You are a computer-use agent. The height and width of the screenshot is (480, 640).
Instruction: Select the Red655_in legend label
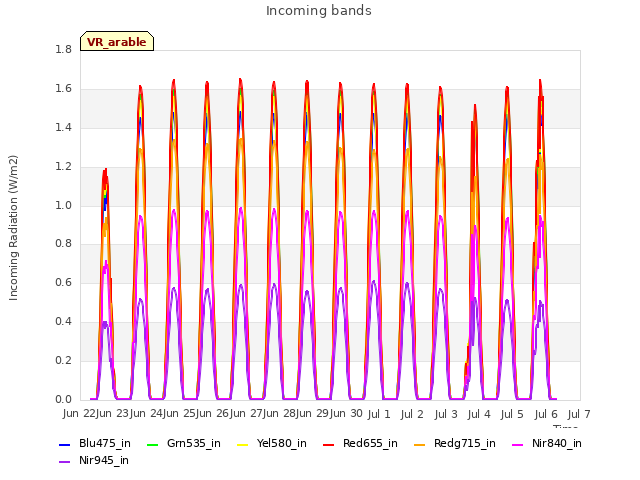[x=370, y=443]
